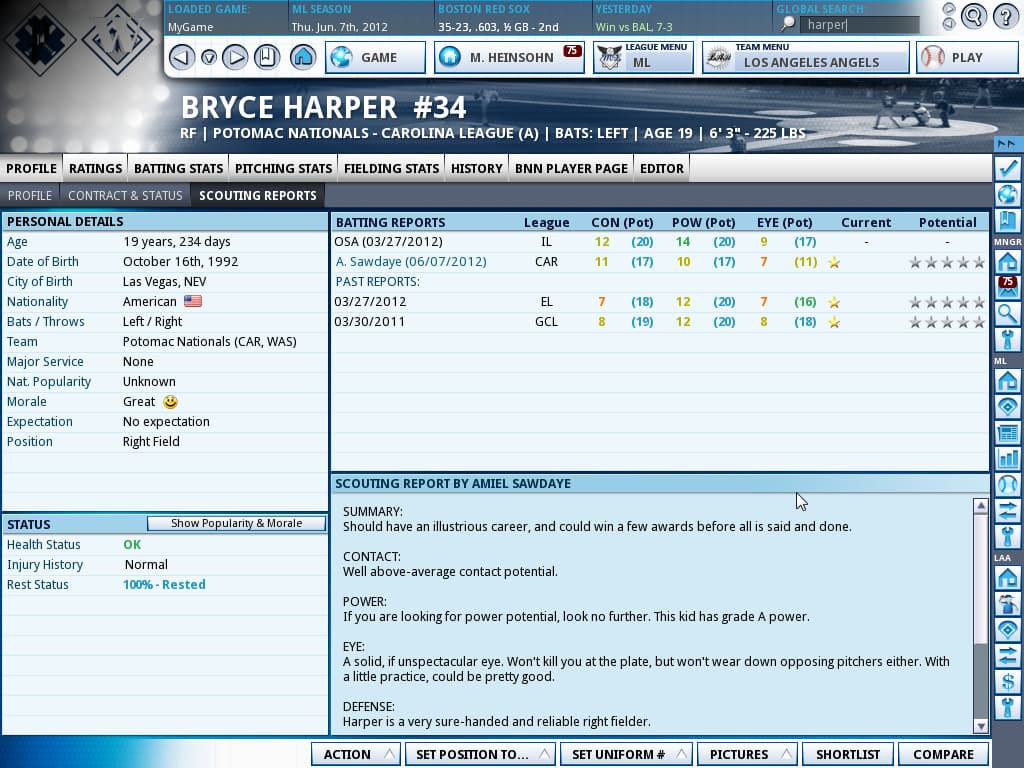Click the home icon under ML
1024x768 pixels.
[1008, 381]
